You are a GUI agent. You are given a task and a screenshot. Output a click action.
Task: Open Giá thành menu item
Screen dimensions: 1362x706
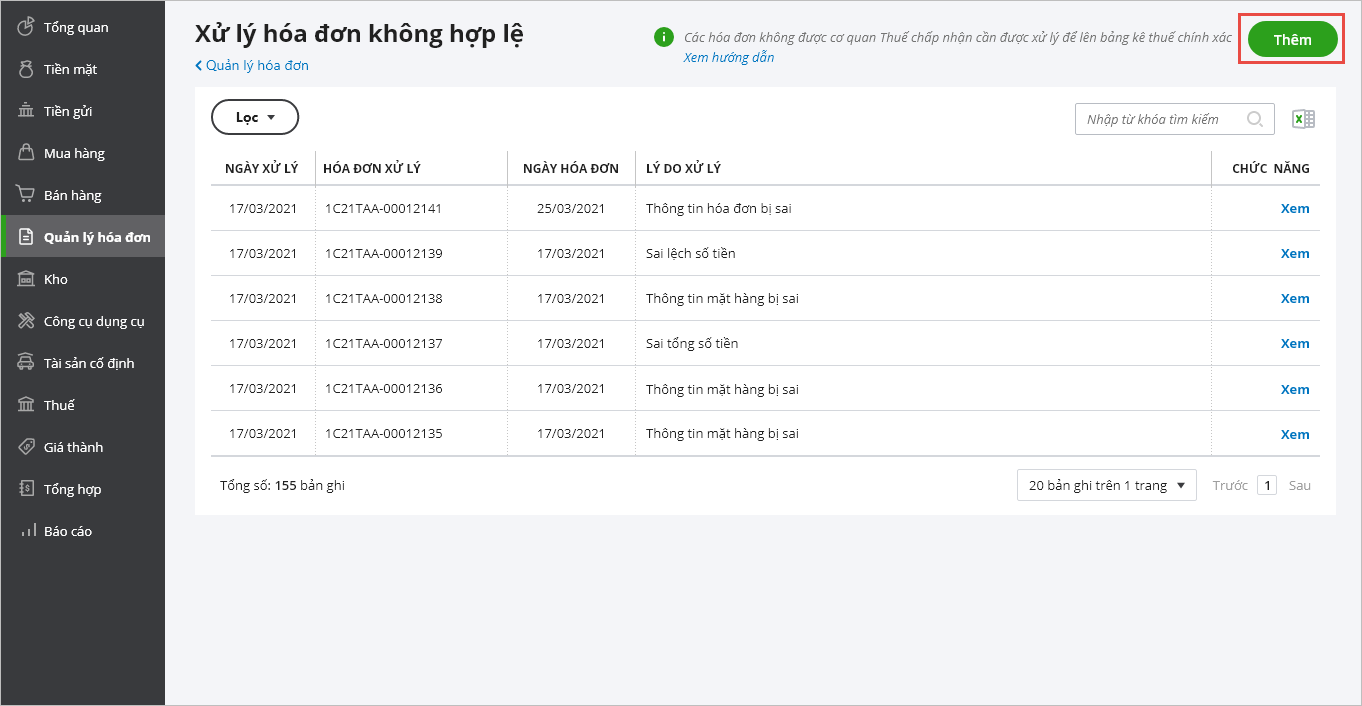pos(73,447)
